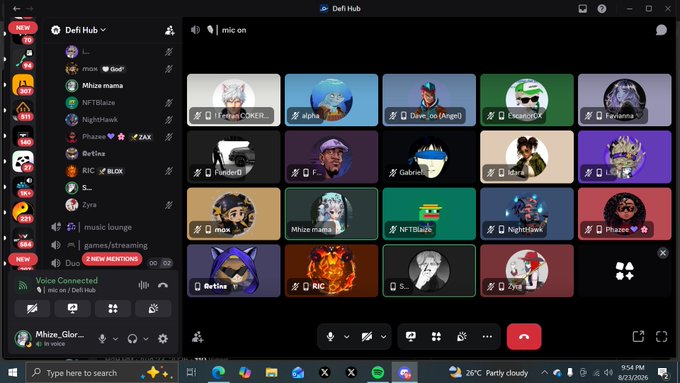The width and height of the screenshot is (680, 383).
Task: Click the invite members icon beside Defi Hub
Action: 170,30
